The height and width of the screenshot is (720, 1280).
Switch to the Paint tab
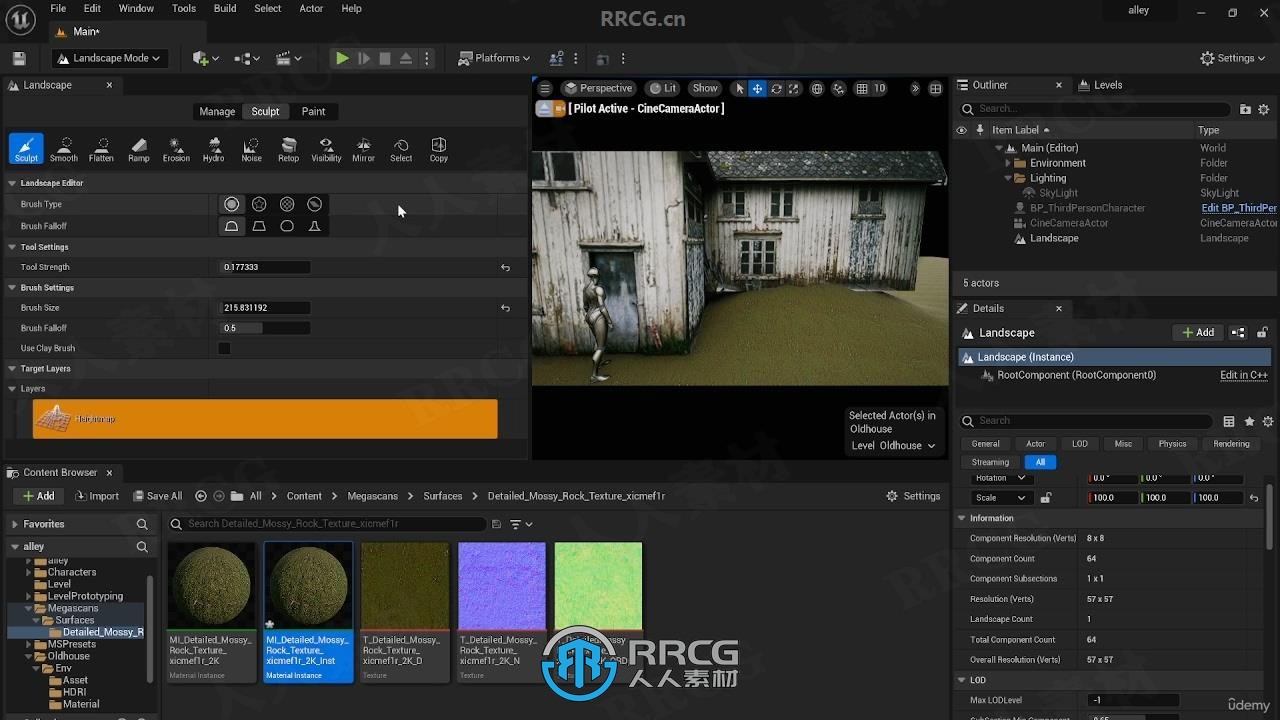314,112
